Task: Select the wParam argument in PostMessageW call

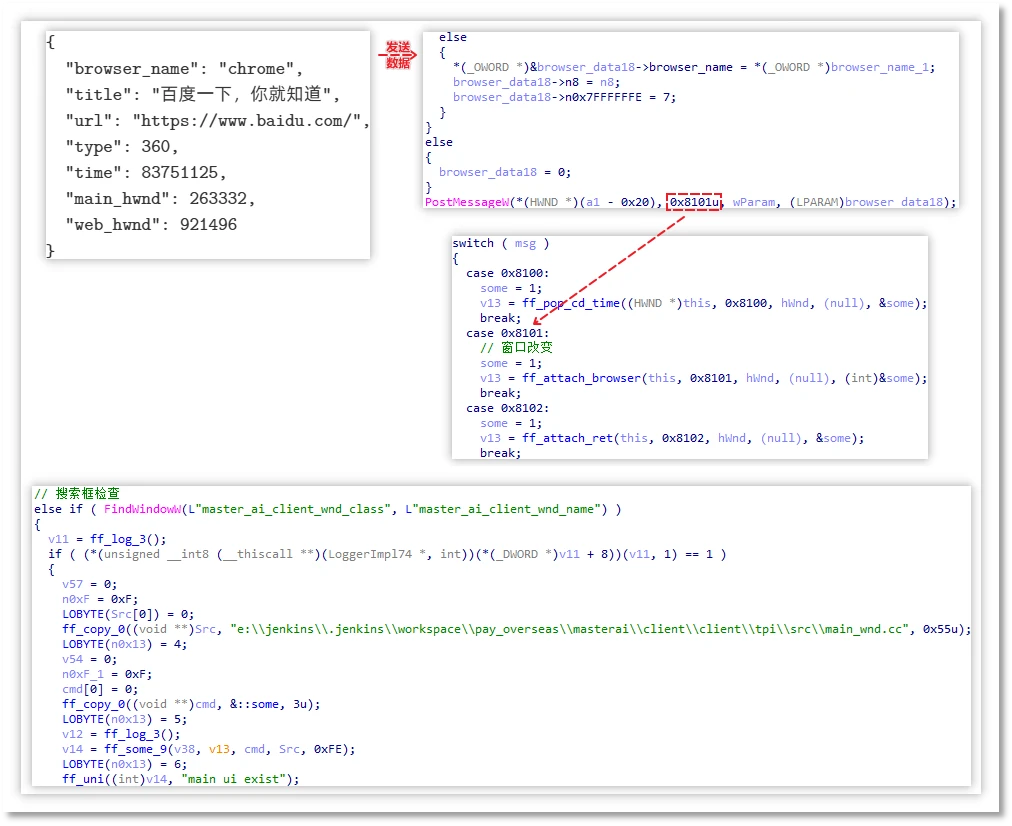Action: click(754, 202)
